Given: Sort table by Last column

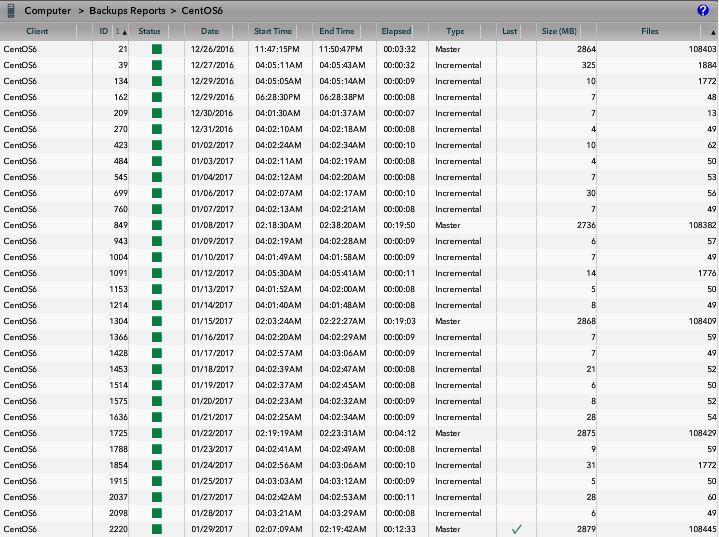Looking at the screenshot, I should tap(509, 31).
